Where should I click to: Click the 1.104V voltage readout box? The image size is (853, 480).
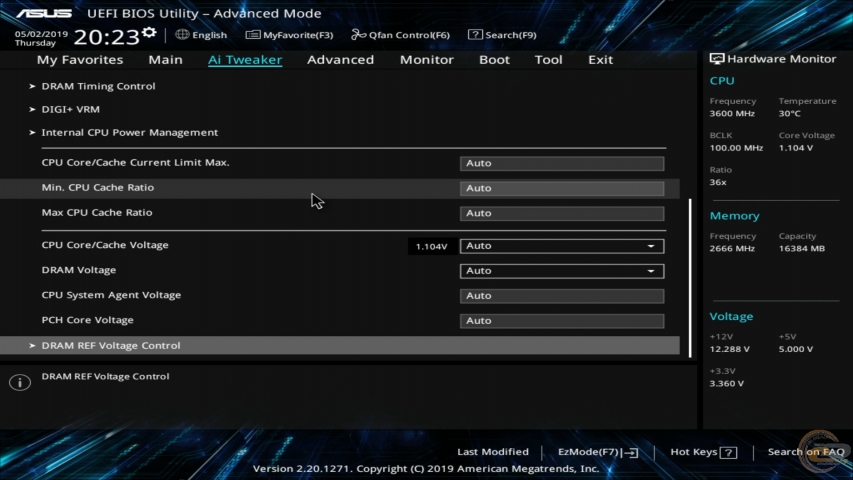tap(431, 247)
